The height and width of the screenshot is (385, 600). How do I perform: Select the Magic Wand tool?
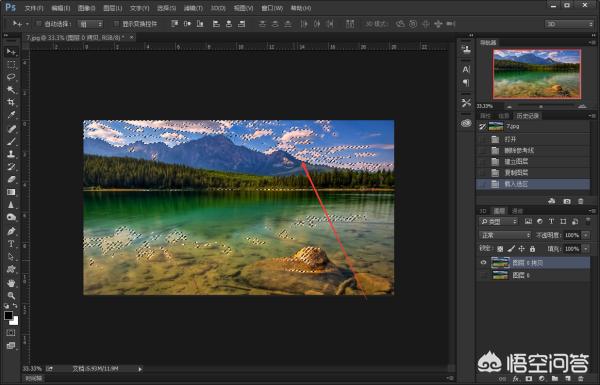(x=11, y=90)
